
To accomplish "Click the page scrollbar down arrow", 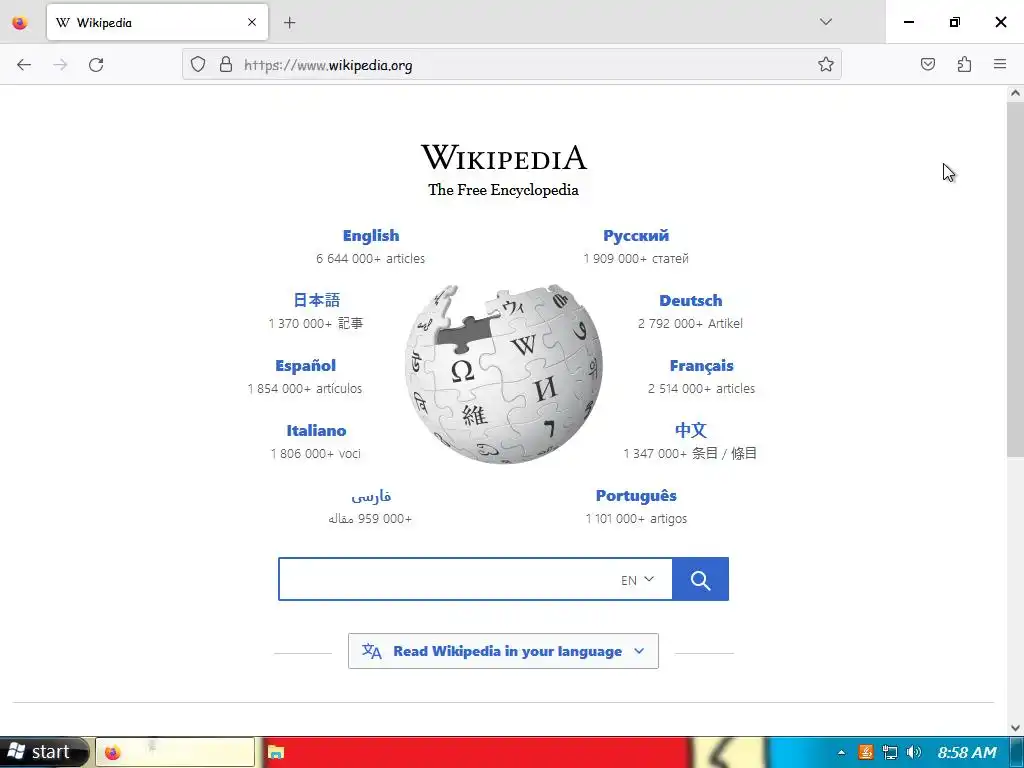I will (x=1015, y=727).
